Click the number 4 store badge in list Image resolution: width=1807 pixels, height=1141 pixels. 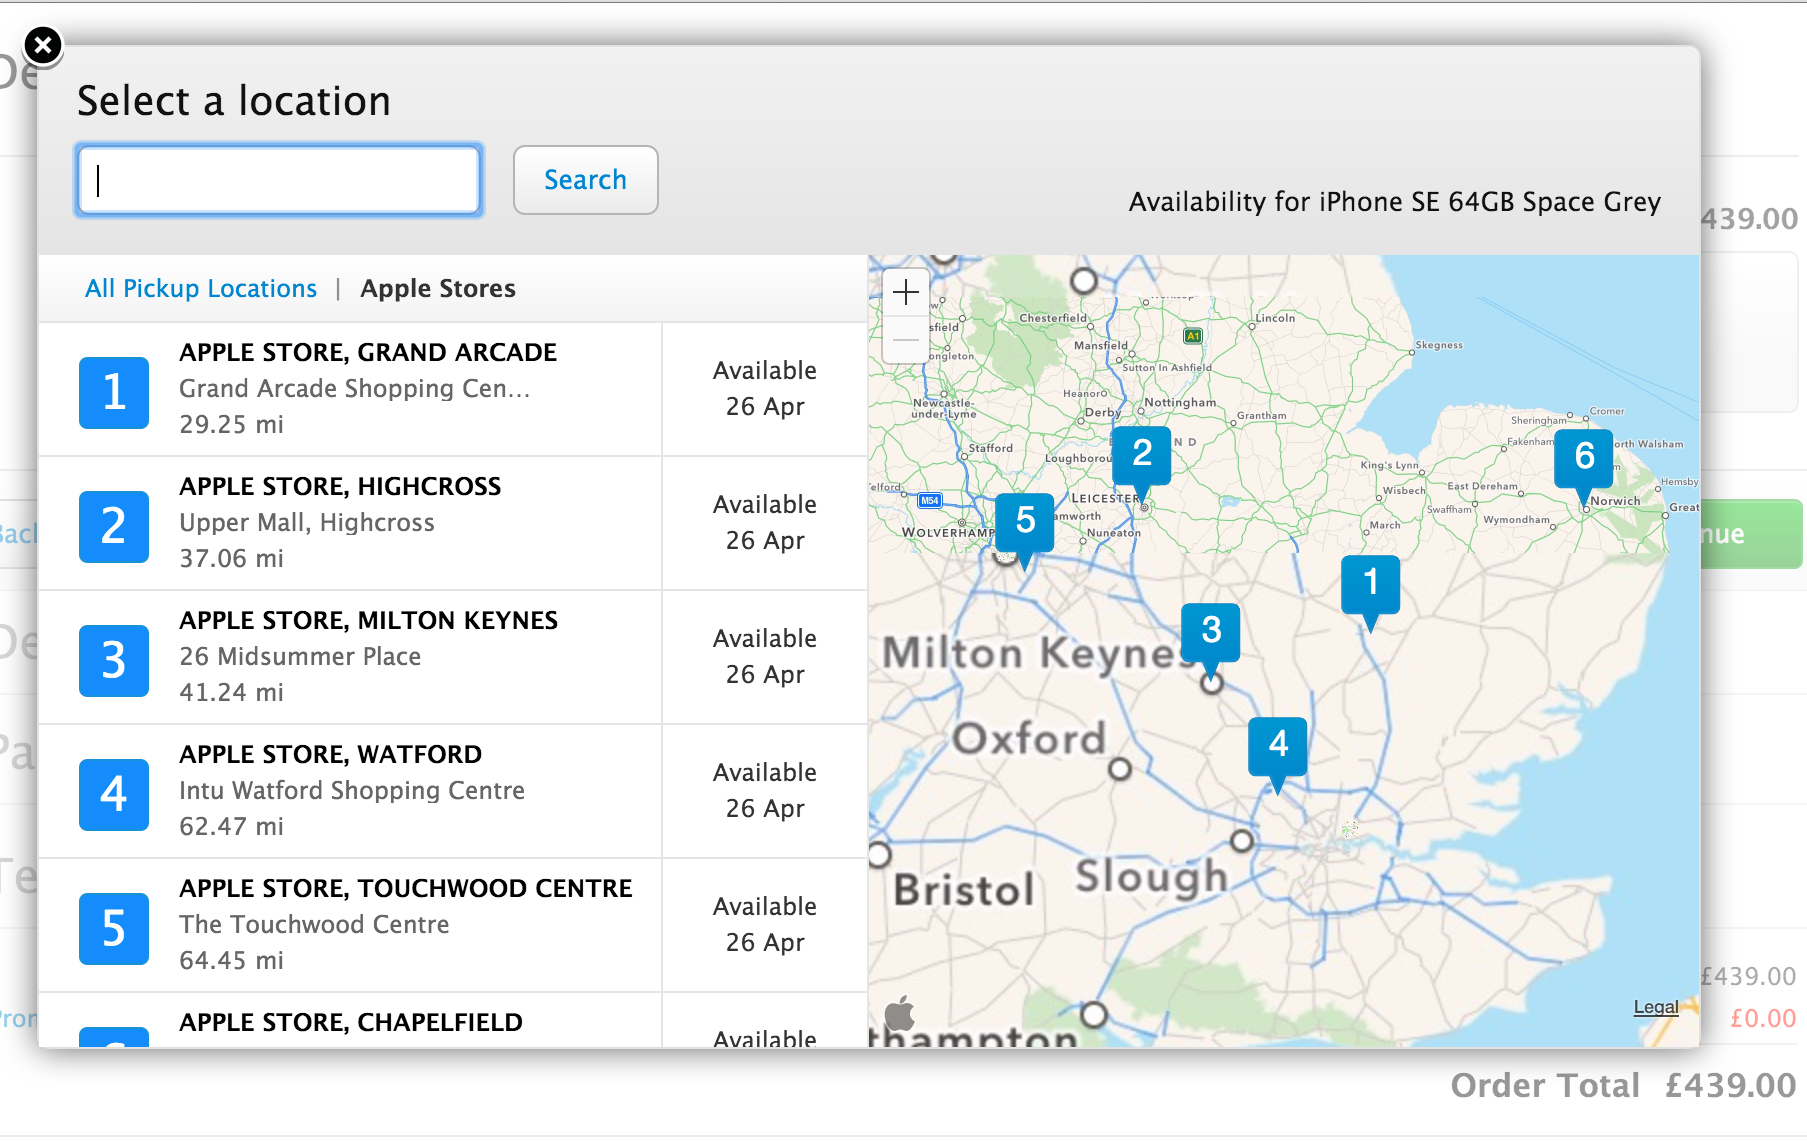(114, 794)
